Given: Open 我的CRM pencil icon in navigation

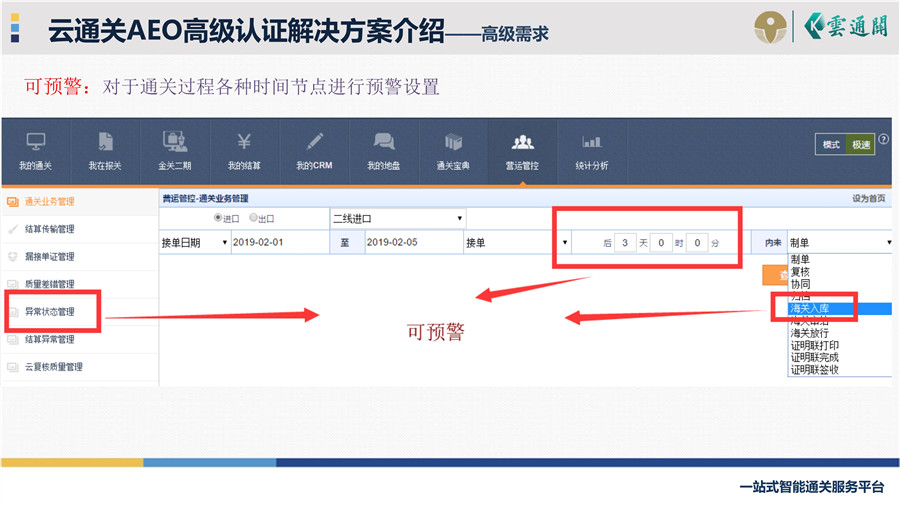Looking at the screenshot, I should (x=314, y=141).
